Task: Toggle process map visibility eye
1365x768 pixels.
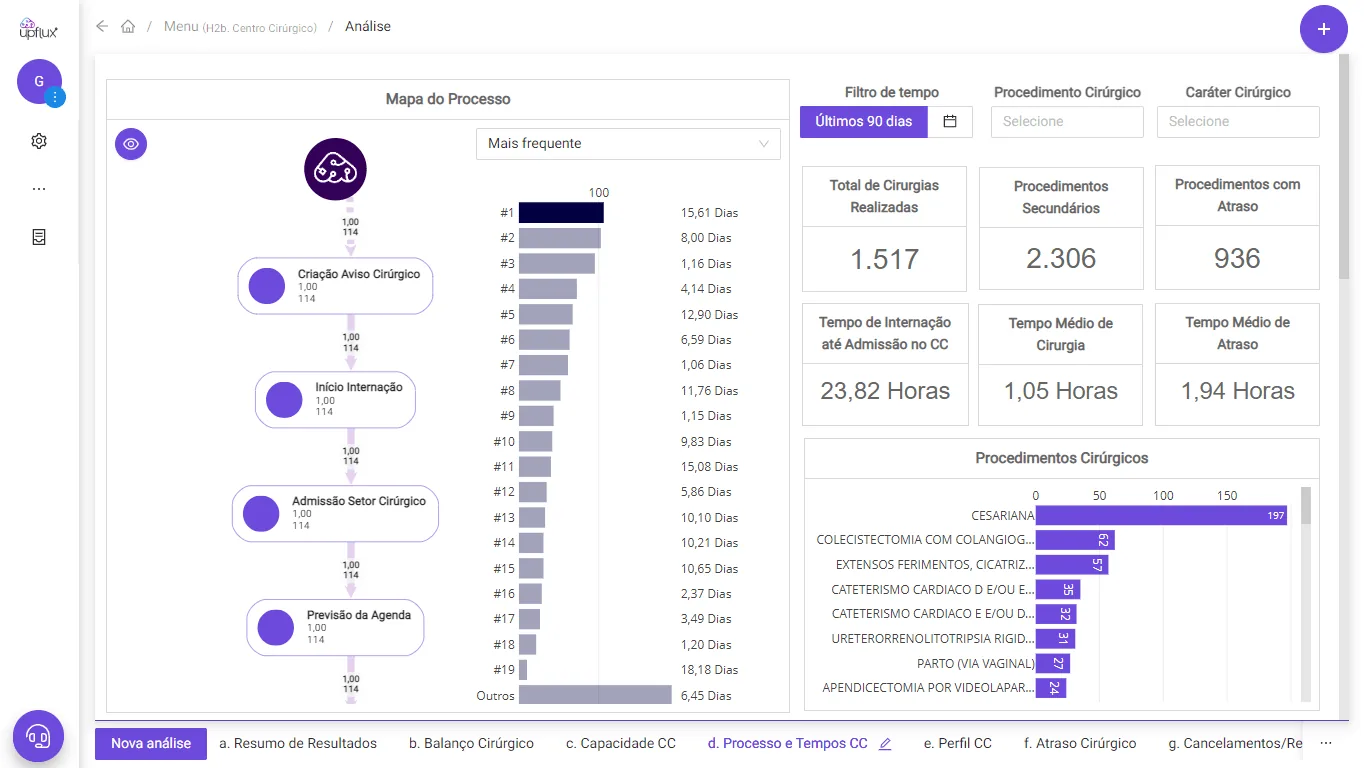Action: click(x=131, y=144)
